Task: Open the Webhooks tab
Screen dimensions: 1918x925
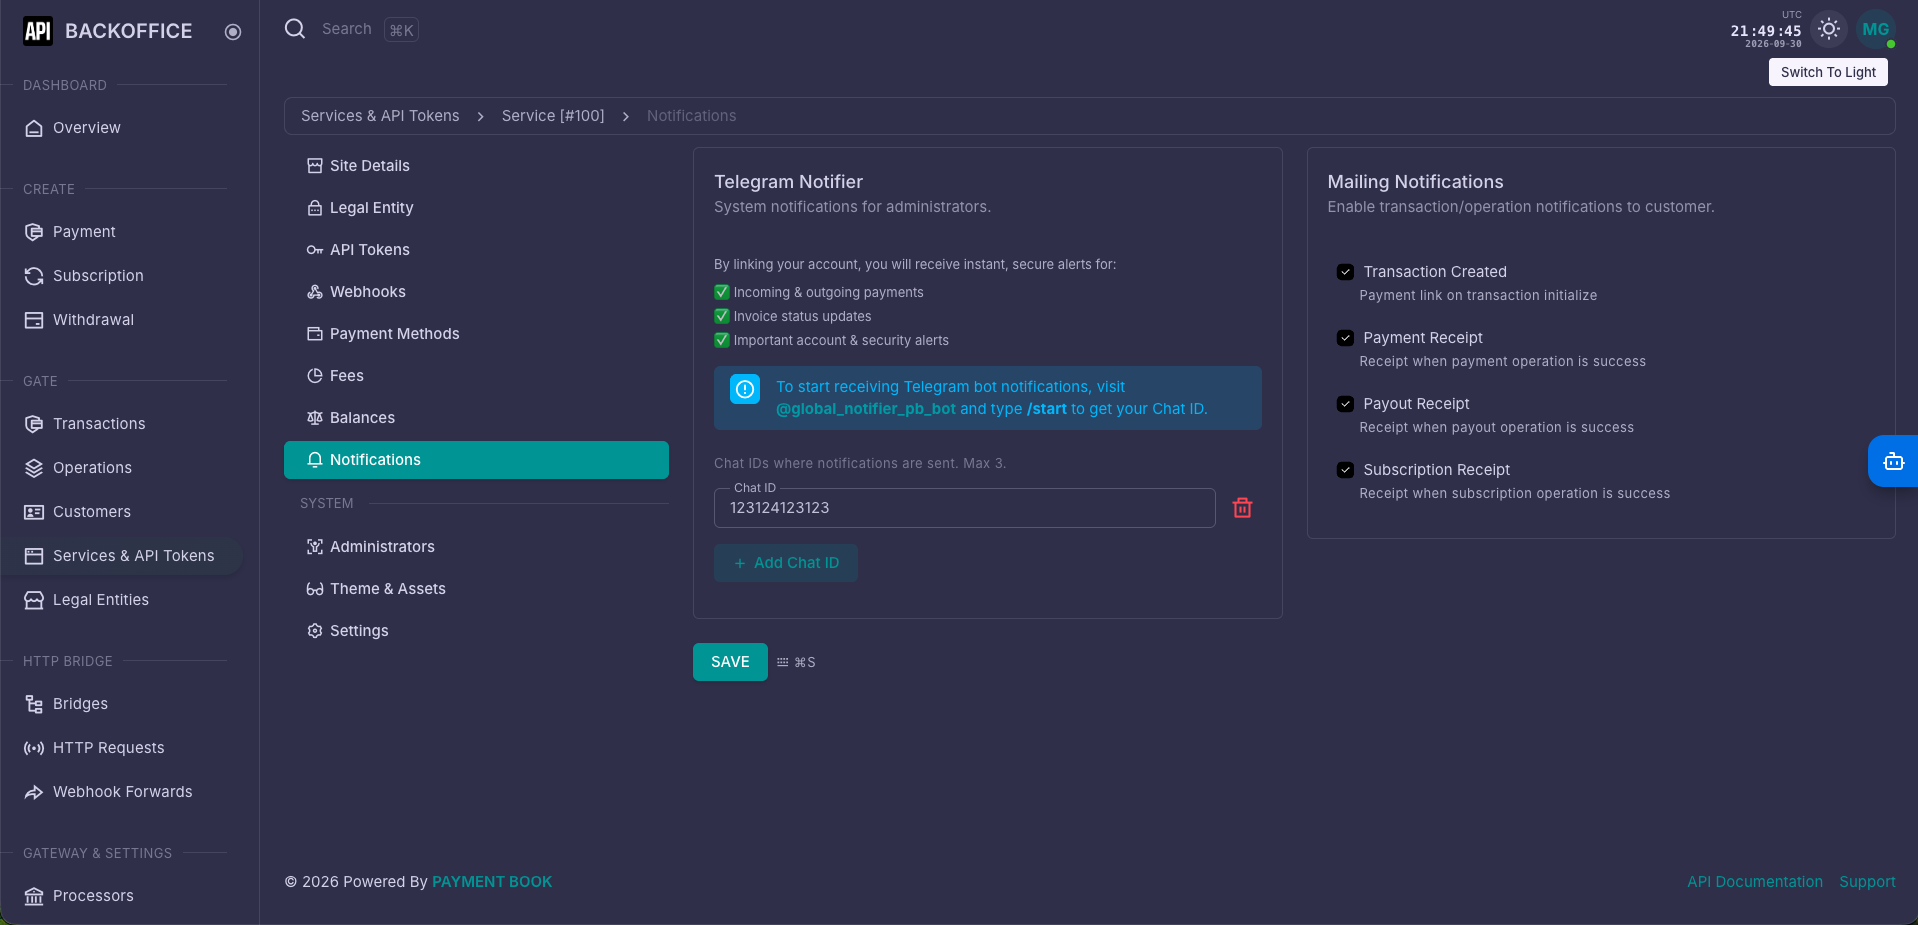Action: point(476,292)
